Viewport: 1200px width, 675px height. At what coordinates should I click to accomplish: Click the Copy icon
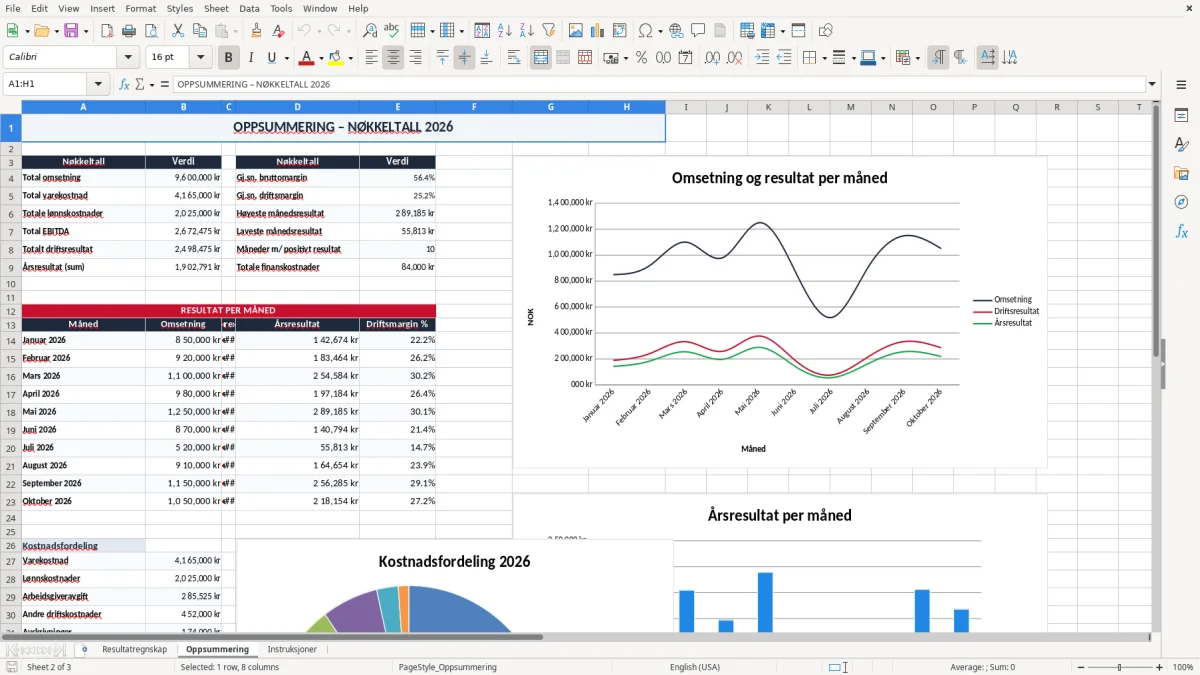point(199,31)
